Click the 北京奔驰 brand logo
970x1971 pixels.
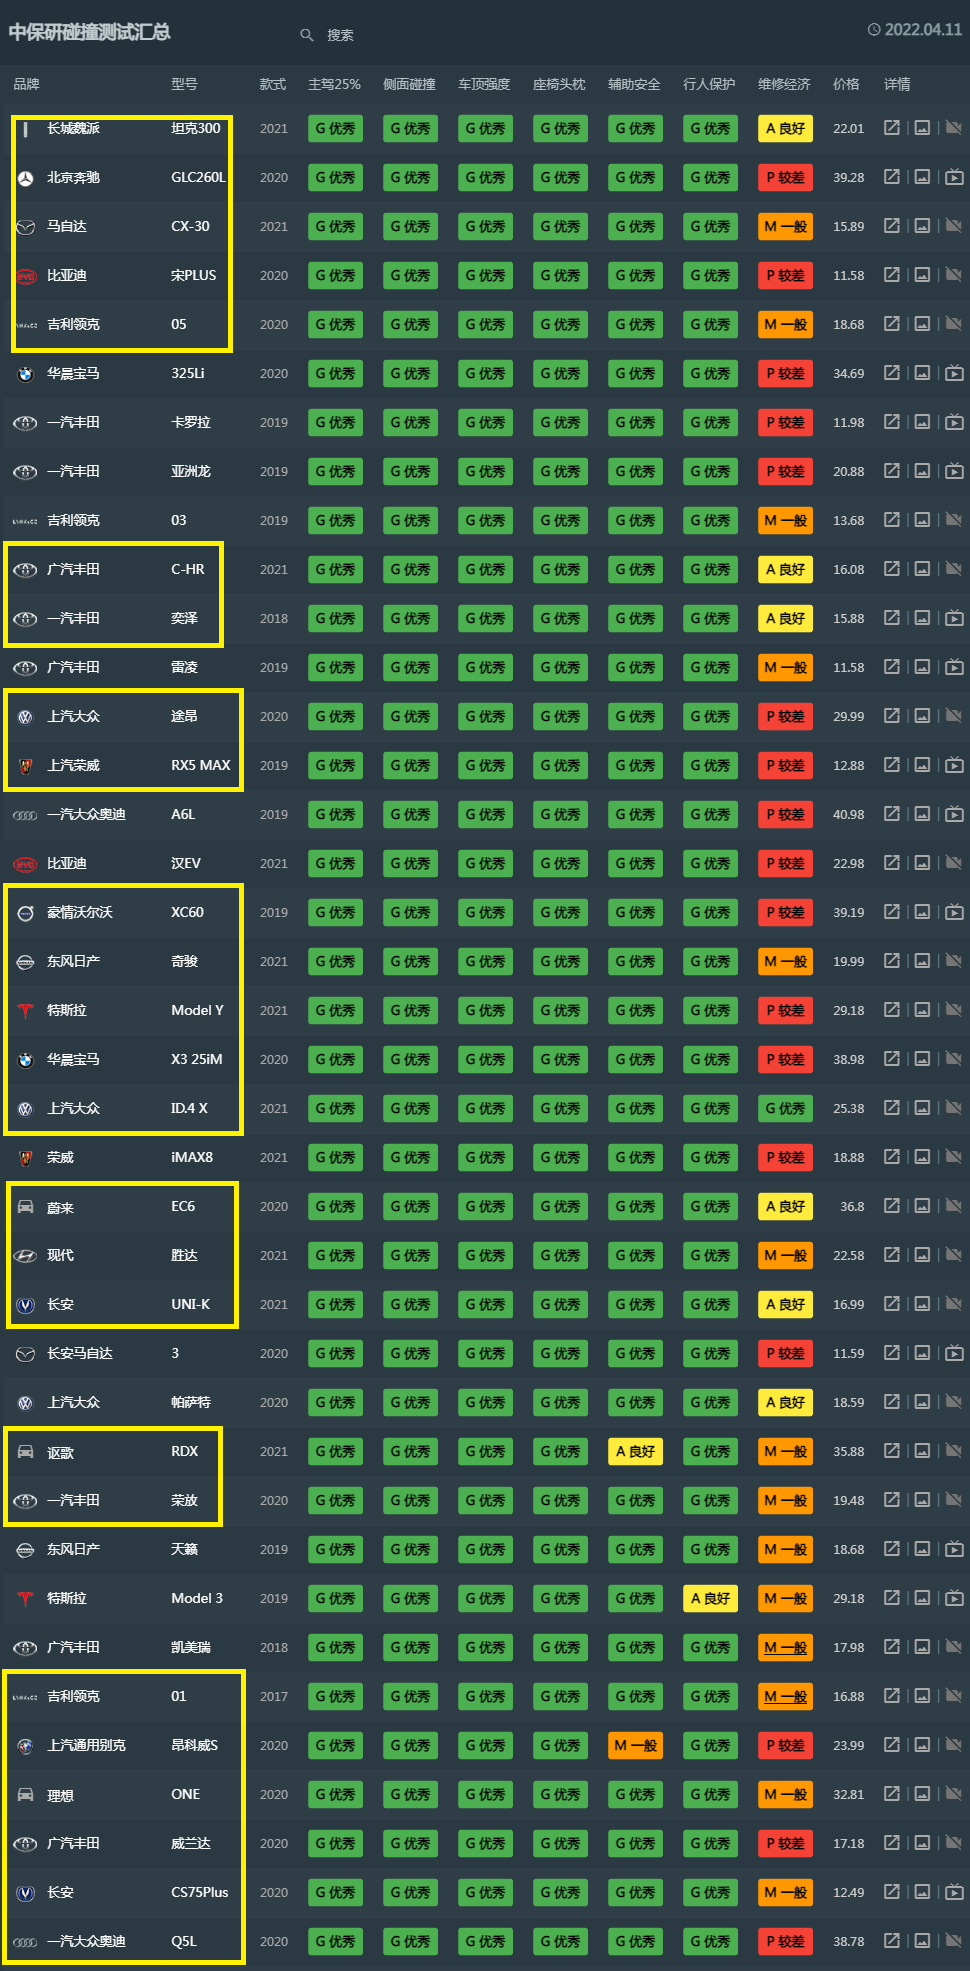25,178
